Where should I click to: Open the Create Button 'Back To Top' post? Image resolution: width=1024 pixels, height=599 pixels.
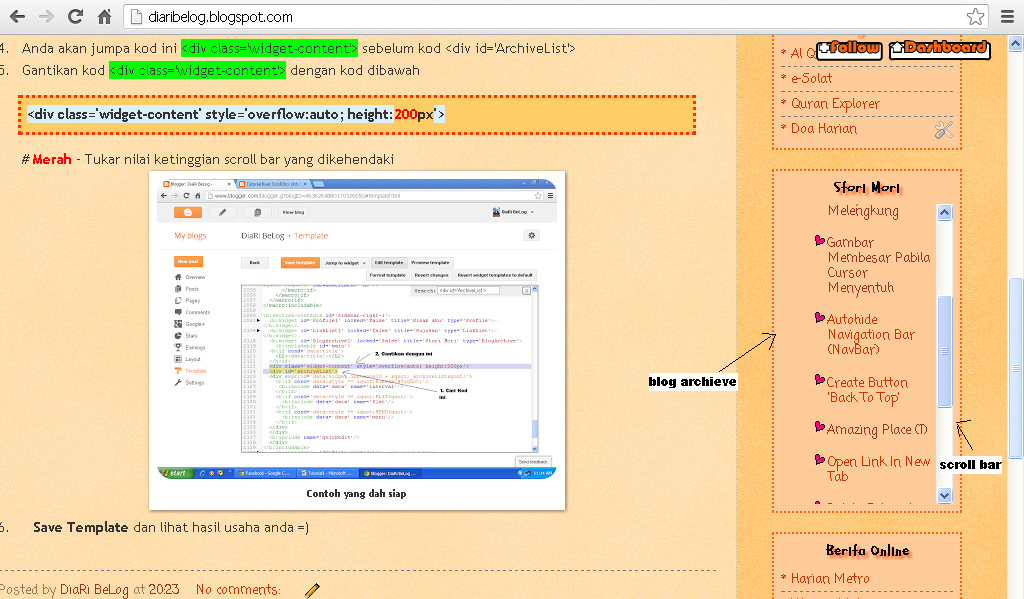866,390
